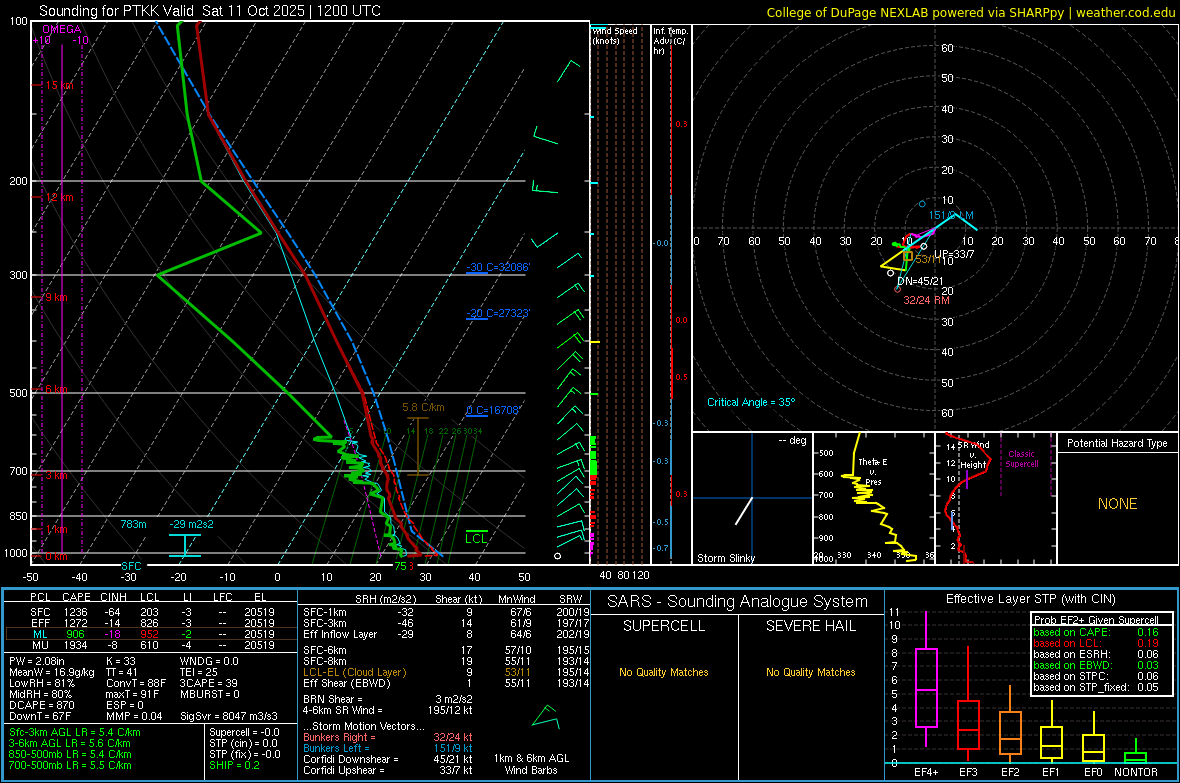The image size is (1180, 783).
Task: Click the Potential Hazard Type header
Action: point(1117,443)
